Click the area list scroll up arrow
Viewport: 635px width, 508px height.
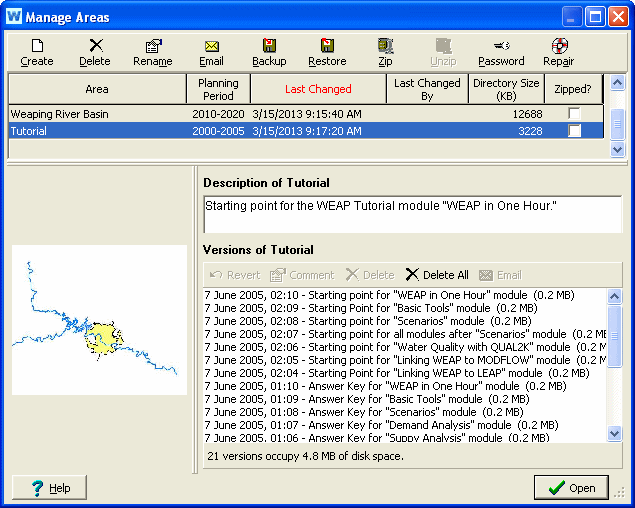tap(617, 83)
